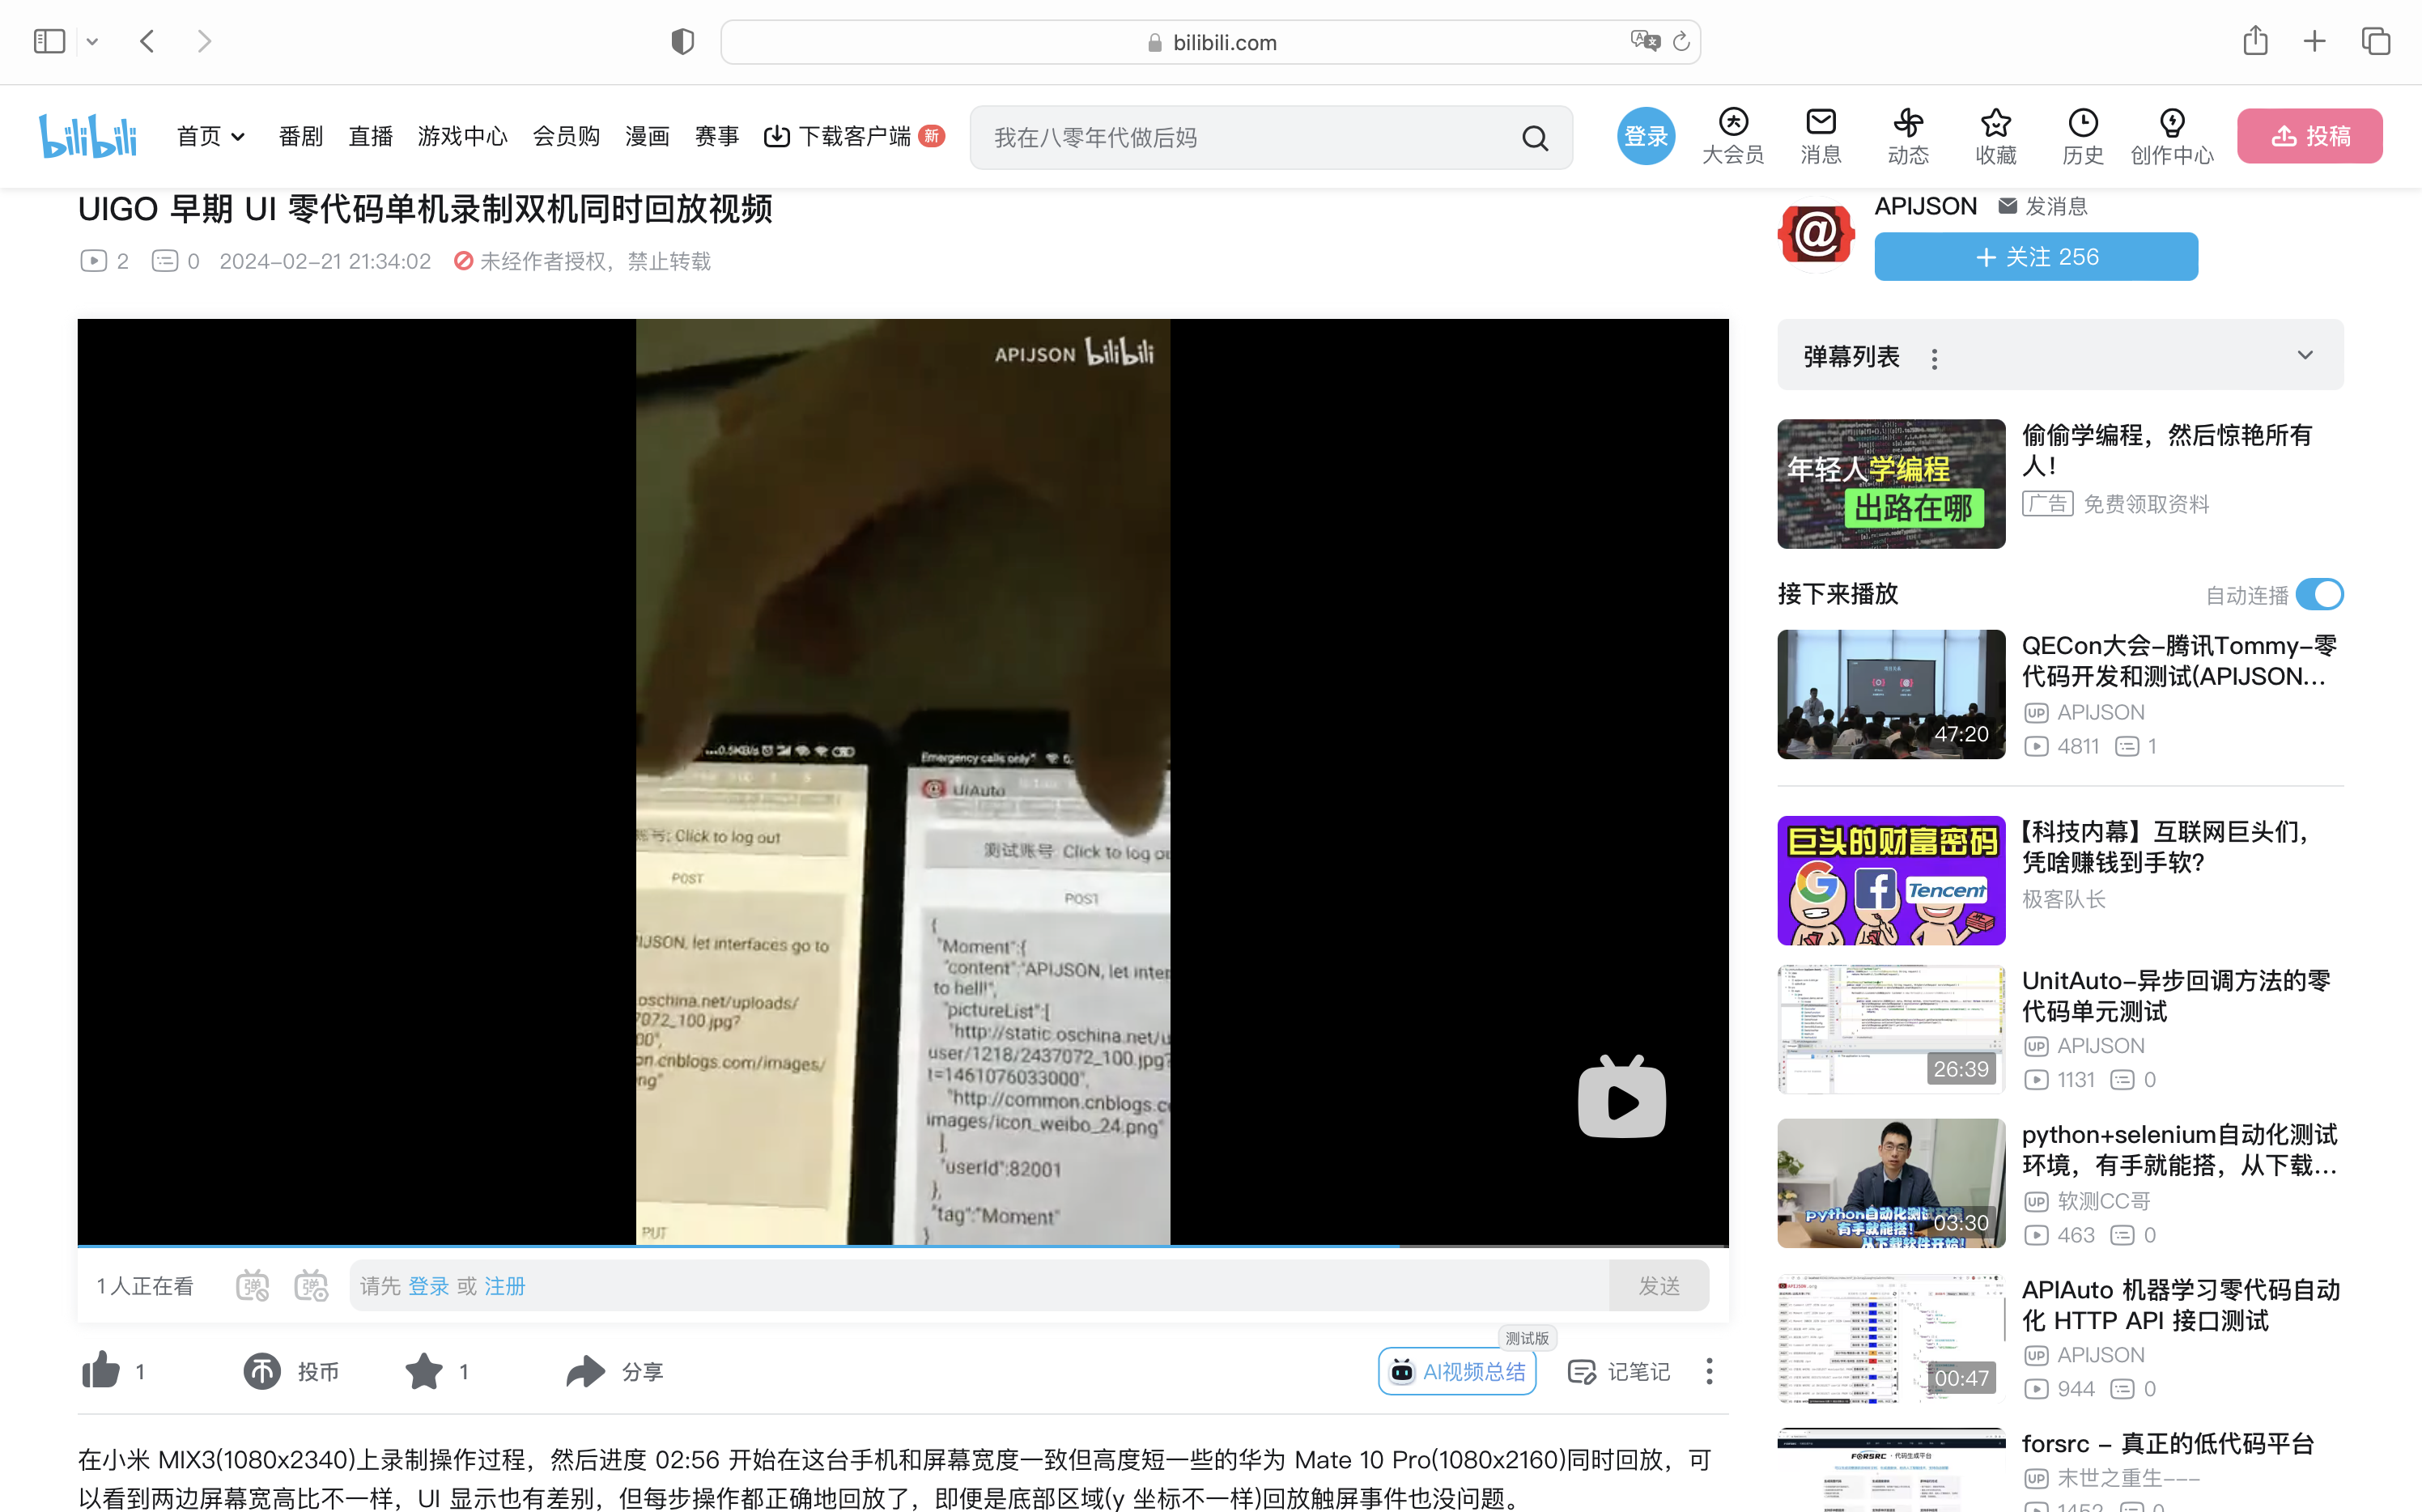Go to the 直播 navigation item
The width and height of the screenshot is (2422, 1512).
[370, 137]
